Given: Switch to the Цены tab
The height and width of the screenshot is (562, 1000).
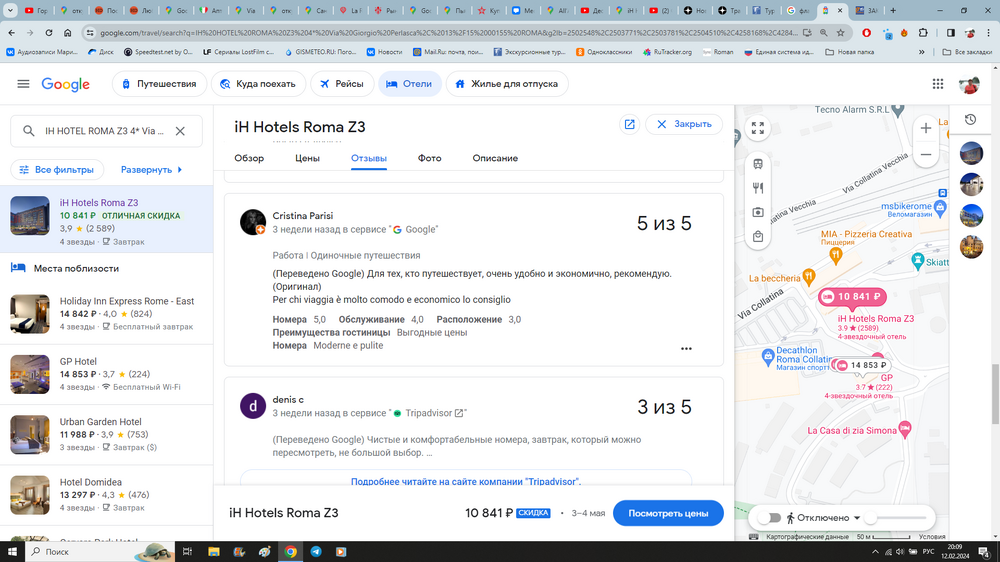Looking at the screenshot, I should pyautogui.click(x=307, y=158).
